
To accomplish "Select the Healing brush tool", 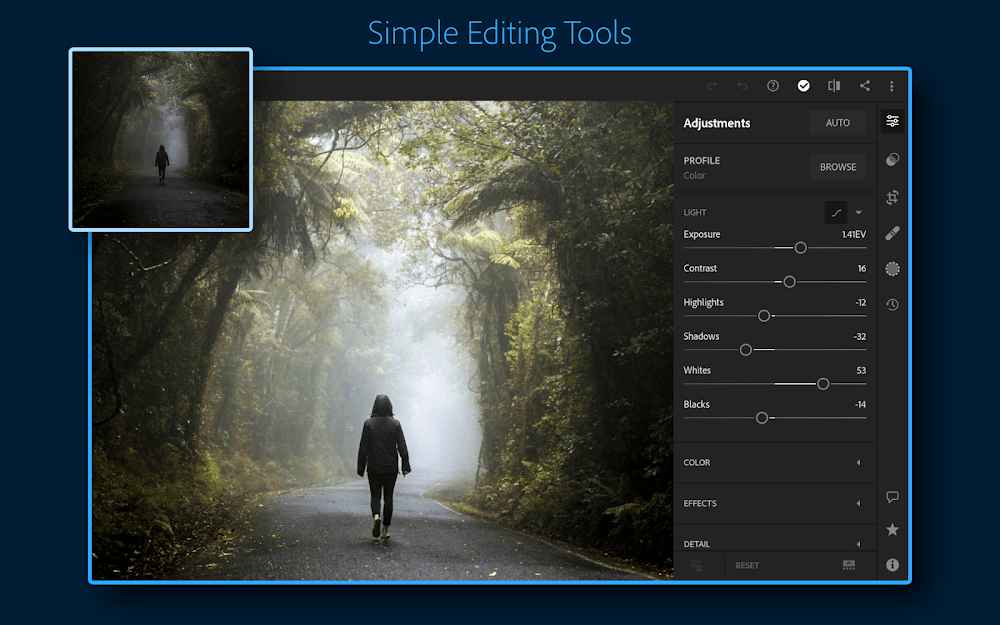I will coord(891,232).
